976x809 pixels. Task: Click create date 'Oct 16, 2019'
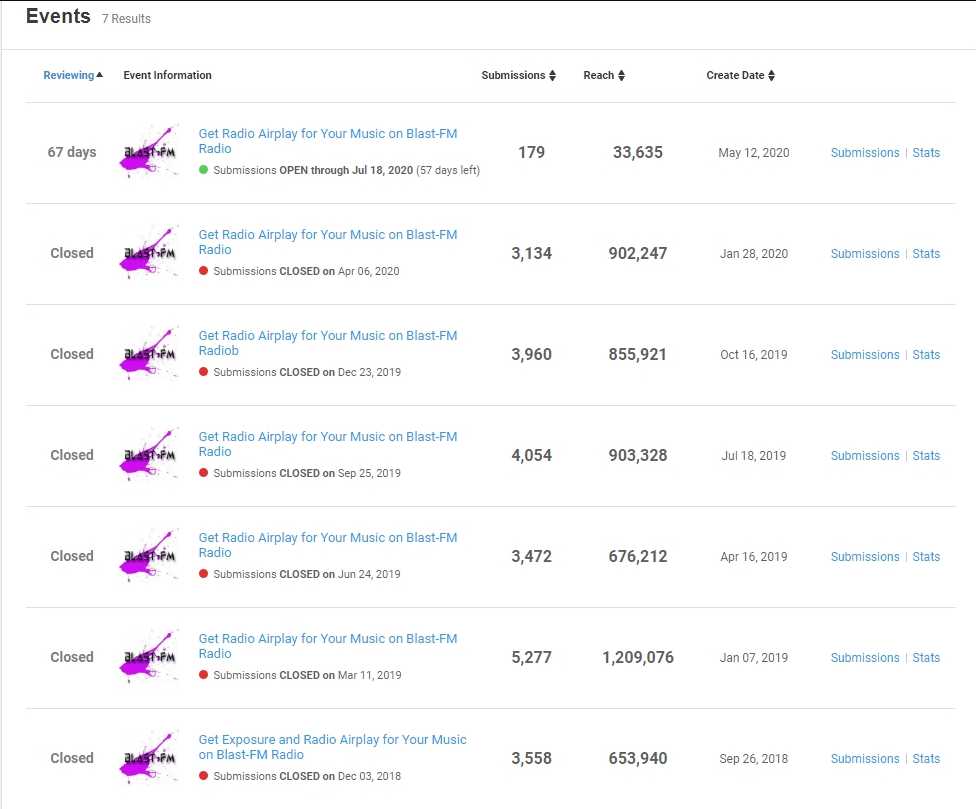753,354
